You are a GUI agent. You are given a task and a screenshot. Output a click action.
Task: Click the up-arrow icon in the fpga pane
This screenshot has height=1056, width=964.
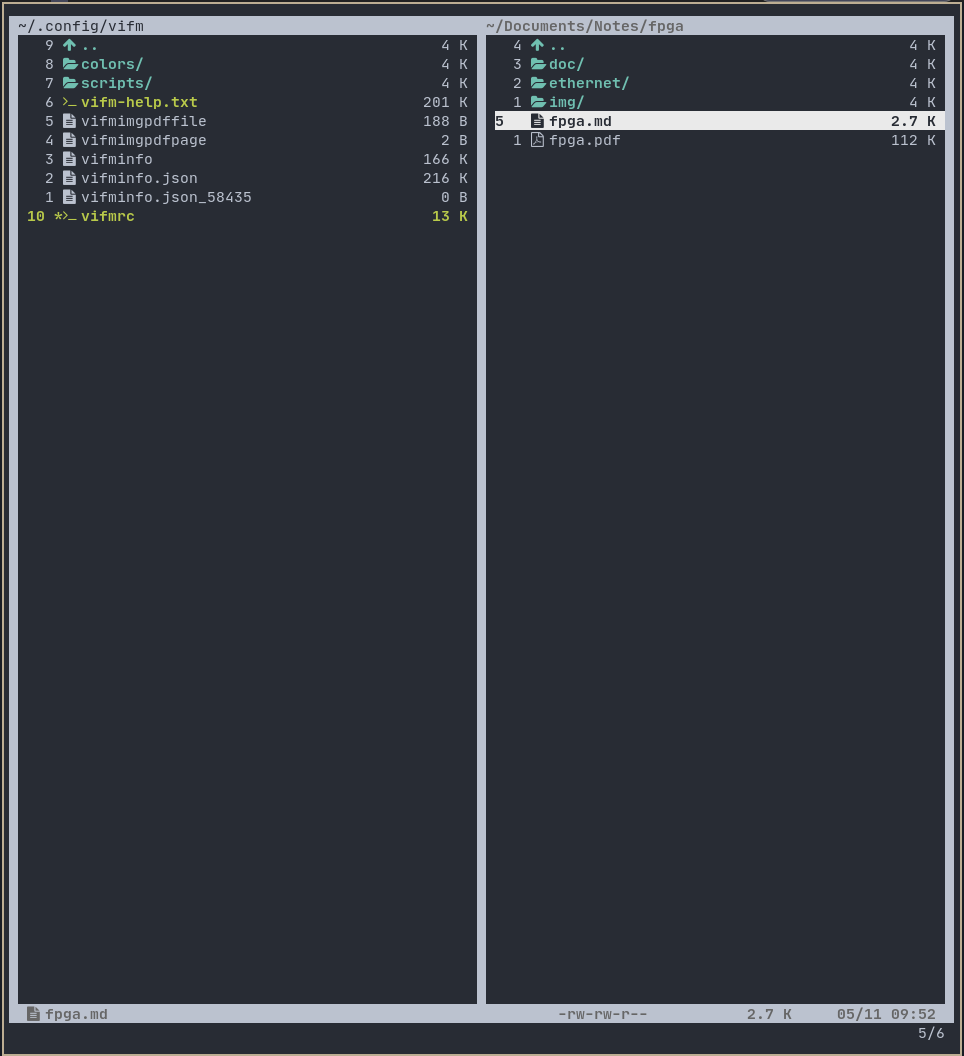[537, 45]
